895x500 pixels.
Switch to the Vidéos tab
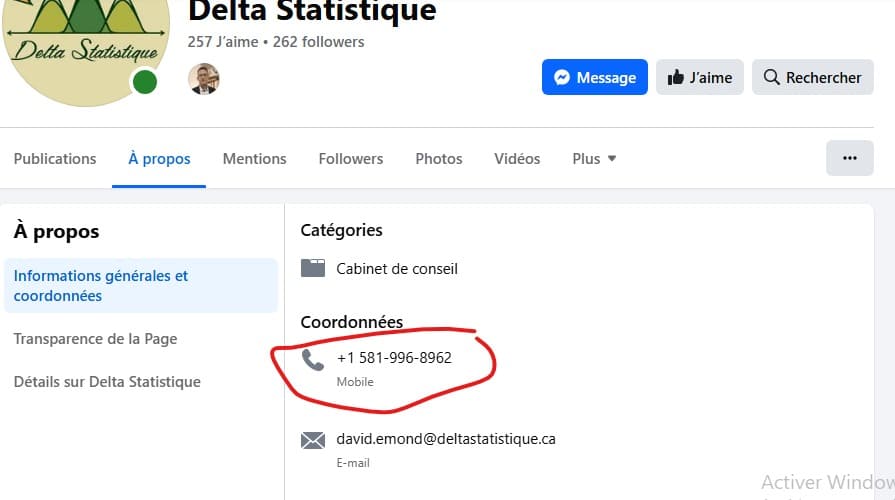pyautogui.click(x=517, y=158)
